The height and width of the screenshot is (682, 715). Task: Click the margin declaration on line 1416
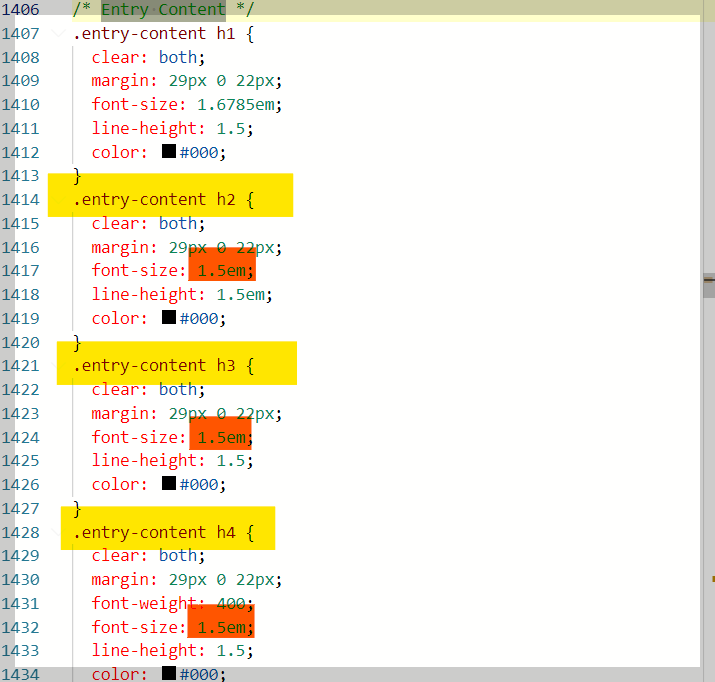[x=187, y=248]
